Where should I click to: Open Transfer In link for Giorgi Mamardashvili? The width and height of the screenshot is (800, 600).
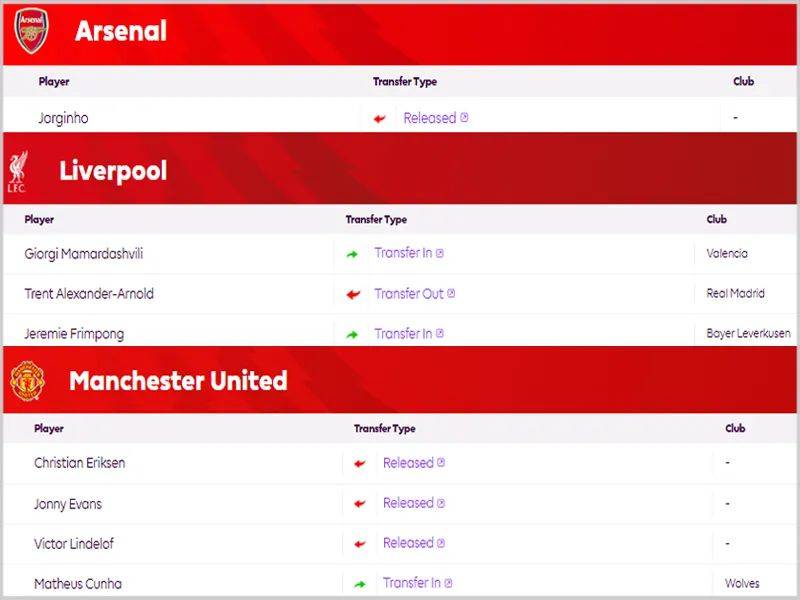tap(403, 253)
